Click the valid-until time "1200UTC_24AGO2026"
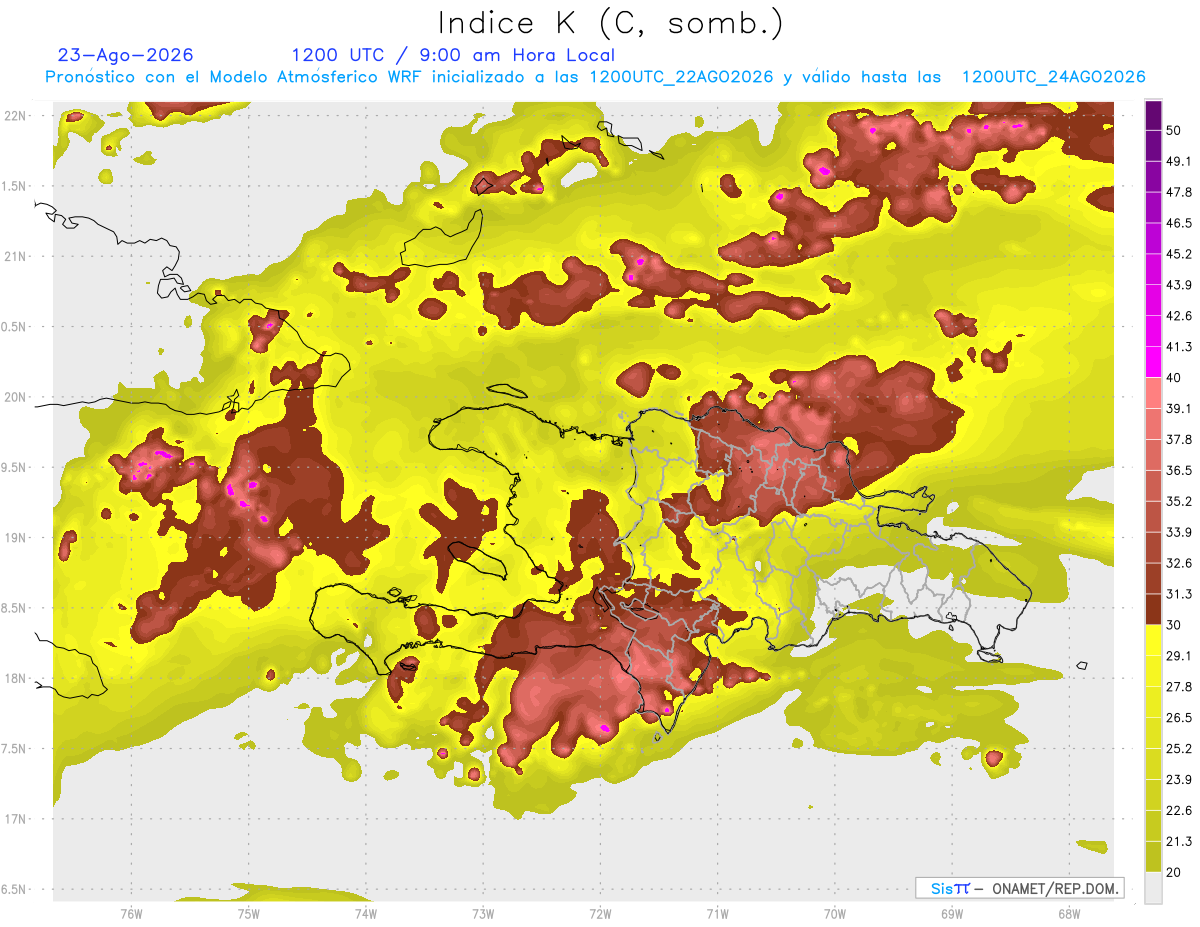 1053,77
